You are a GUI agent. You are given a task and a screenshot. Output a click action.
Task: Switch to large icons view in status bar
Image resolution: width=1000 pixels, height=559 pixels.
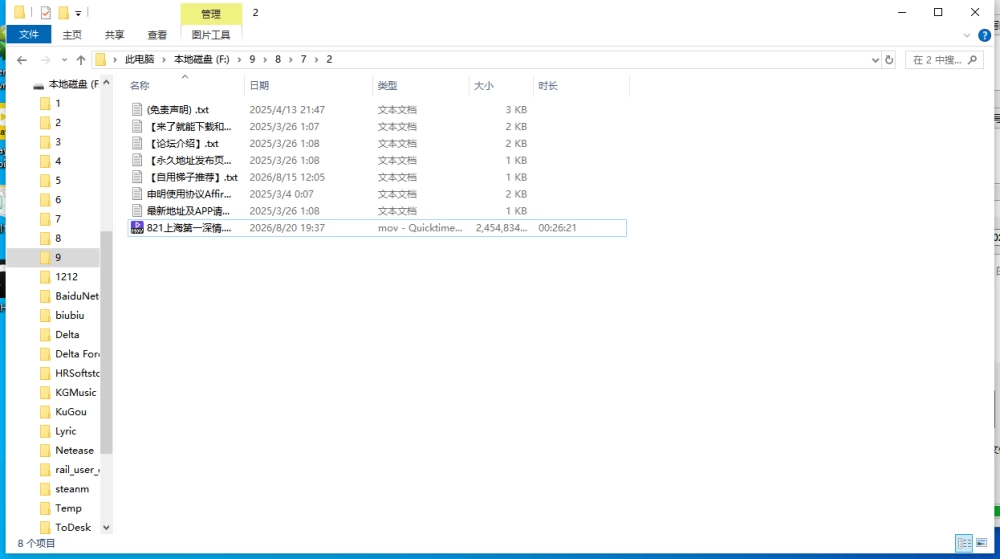pyautogui.click(x=982, y=543)
